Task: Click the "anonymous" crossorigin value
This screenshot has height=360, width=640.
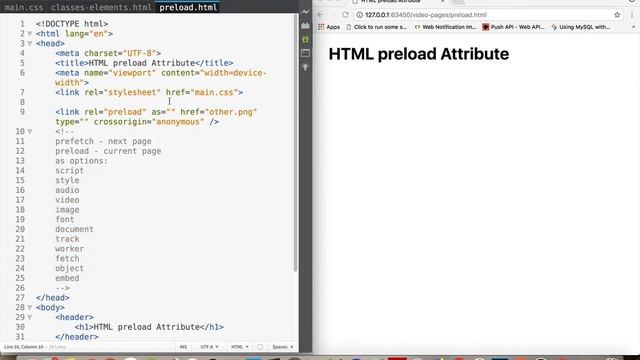Action: coord(178,122)
